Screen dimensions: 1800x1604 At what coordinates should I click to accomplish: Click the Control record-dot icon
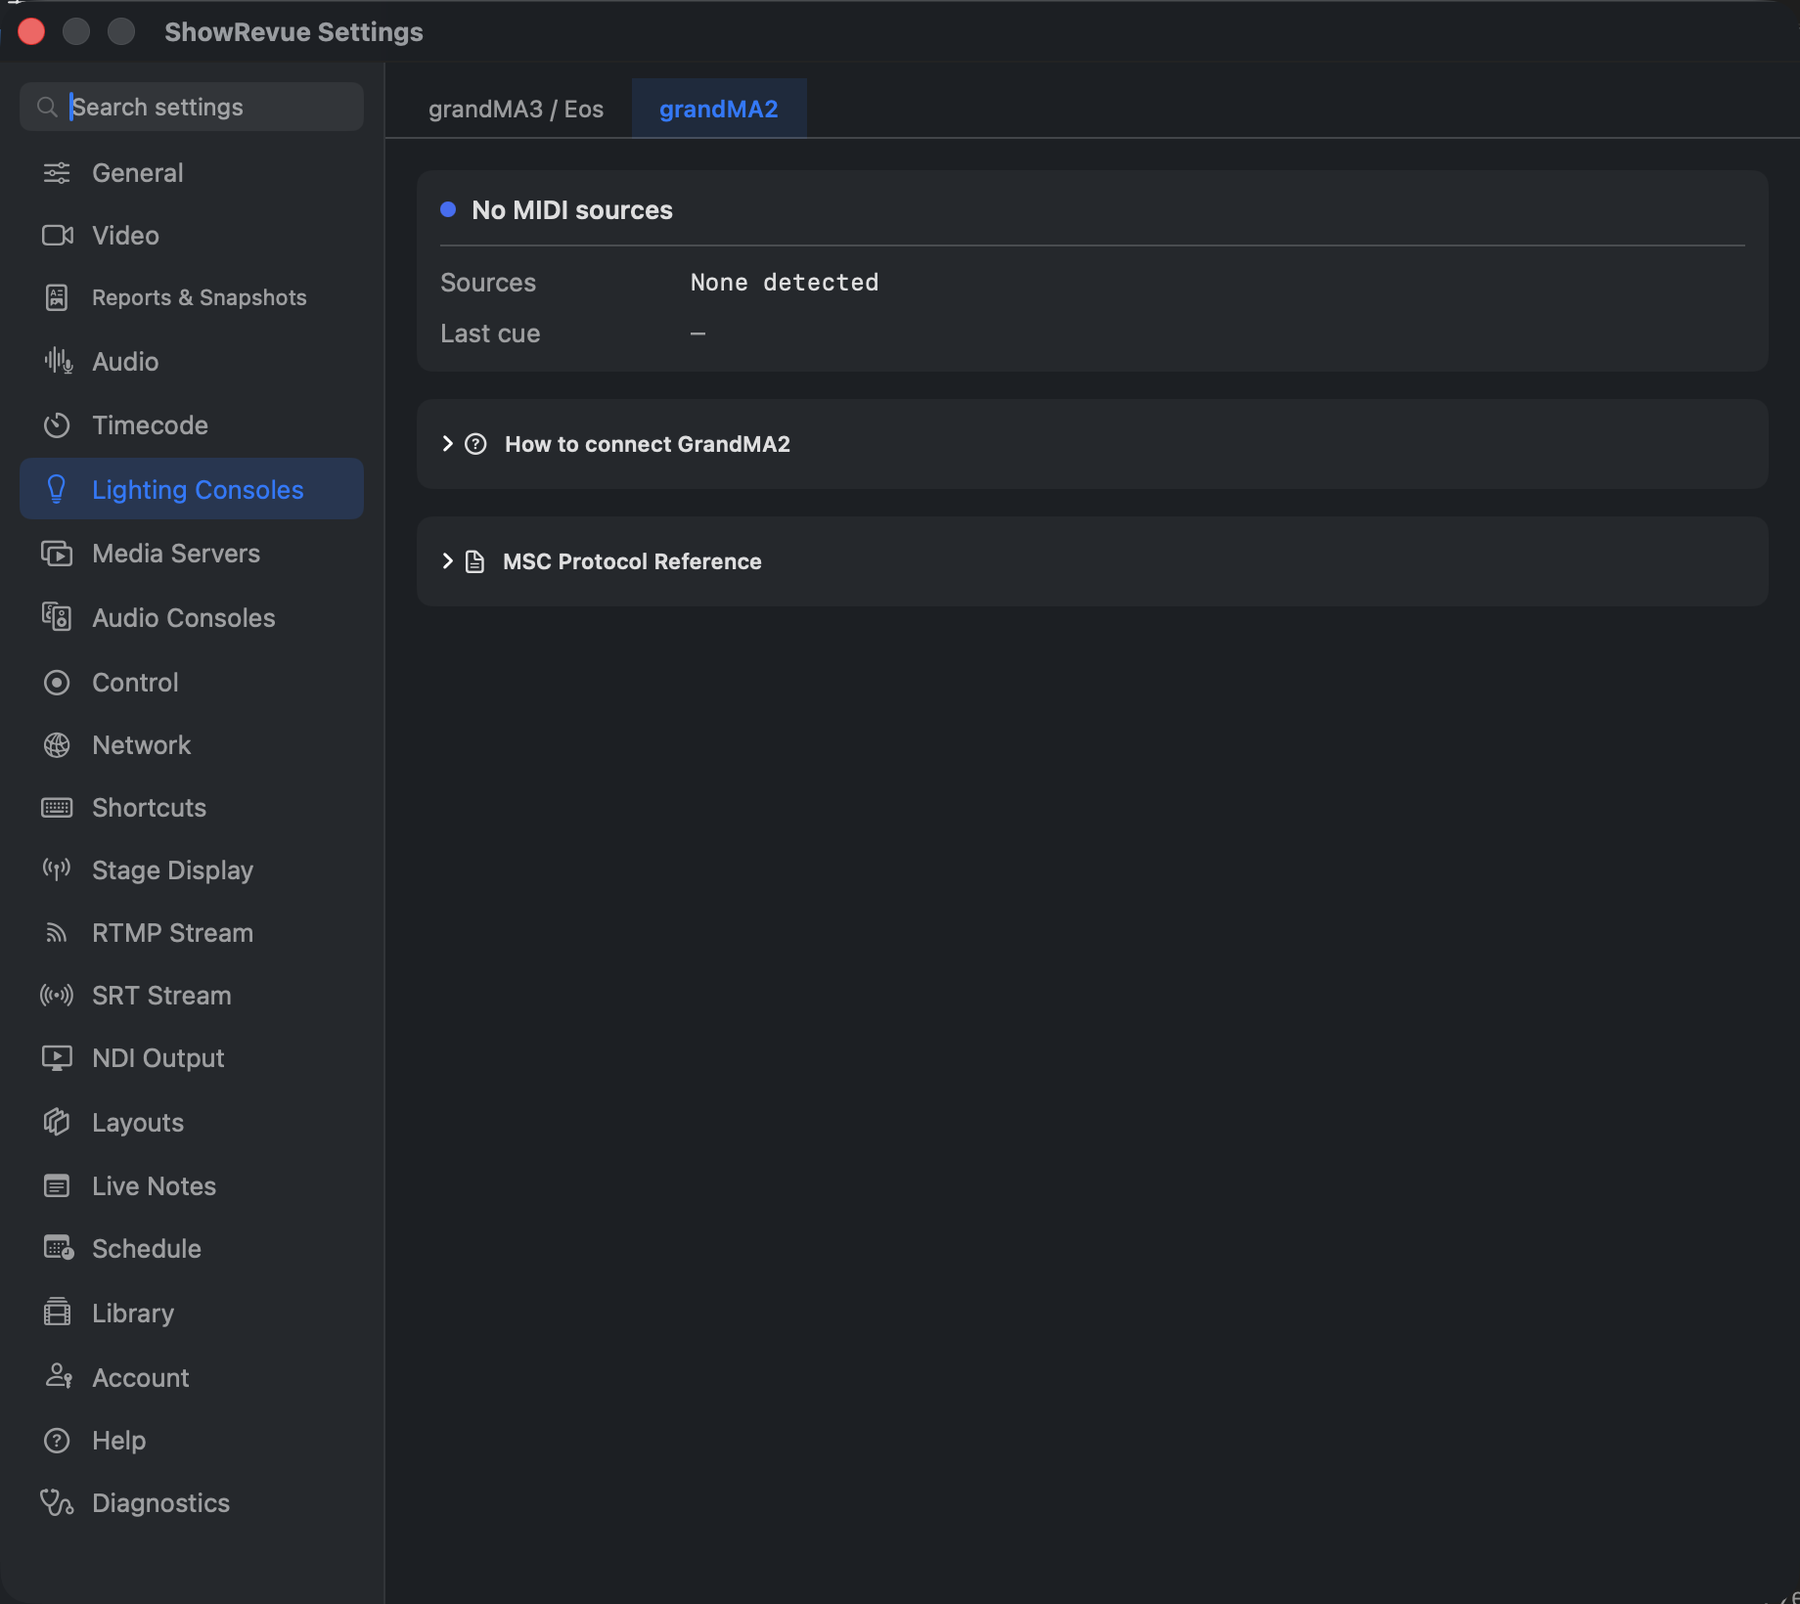click(57, 682)
